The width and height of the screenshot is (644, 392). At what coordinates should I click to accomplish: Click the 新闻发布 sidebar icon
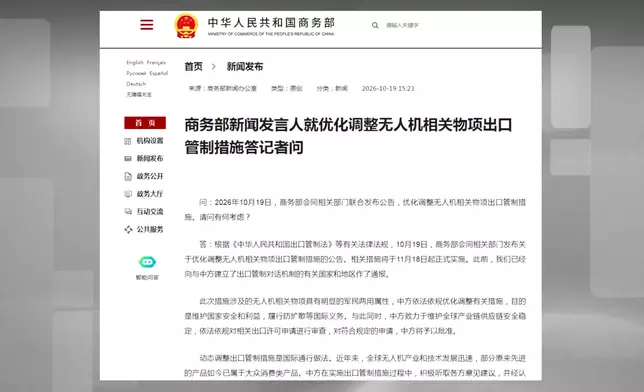pyautogui.click(x=128, y=159)
